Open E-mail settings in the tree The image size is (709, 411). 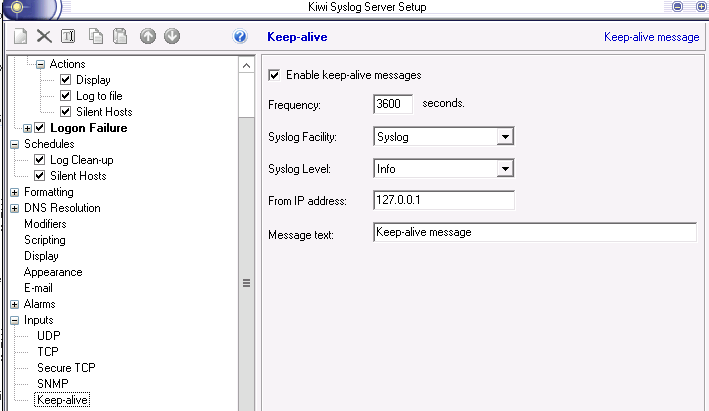pyautogui.click(x=38, y=288)
